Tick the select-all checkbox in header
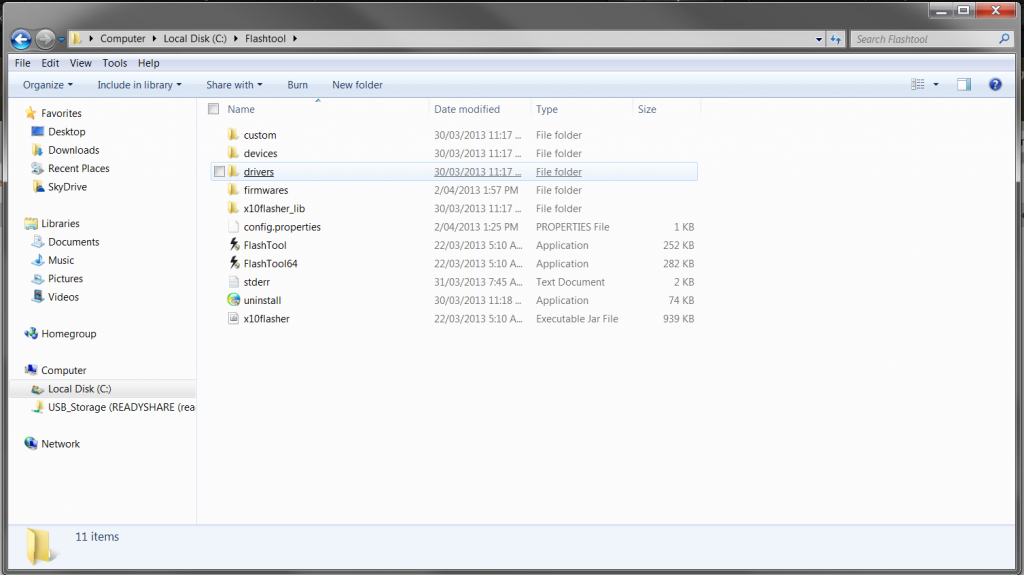 click(214, 109)
